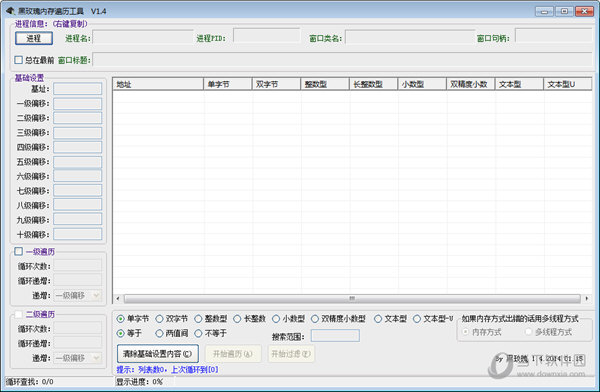Select the 不等于 comparison option
Viewport: 600px width, 392px height.
click(x=198, y=333)
